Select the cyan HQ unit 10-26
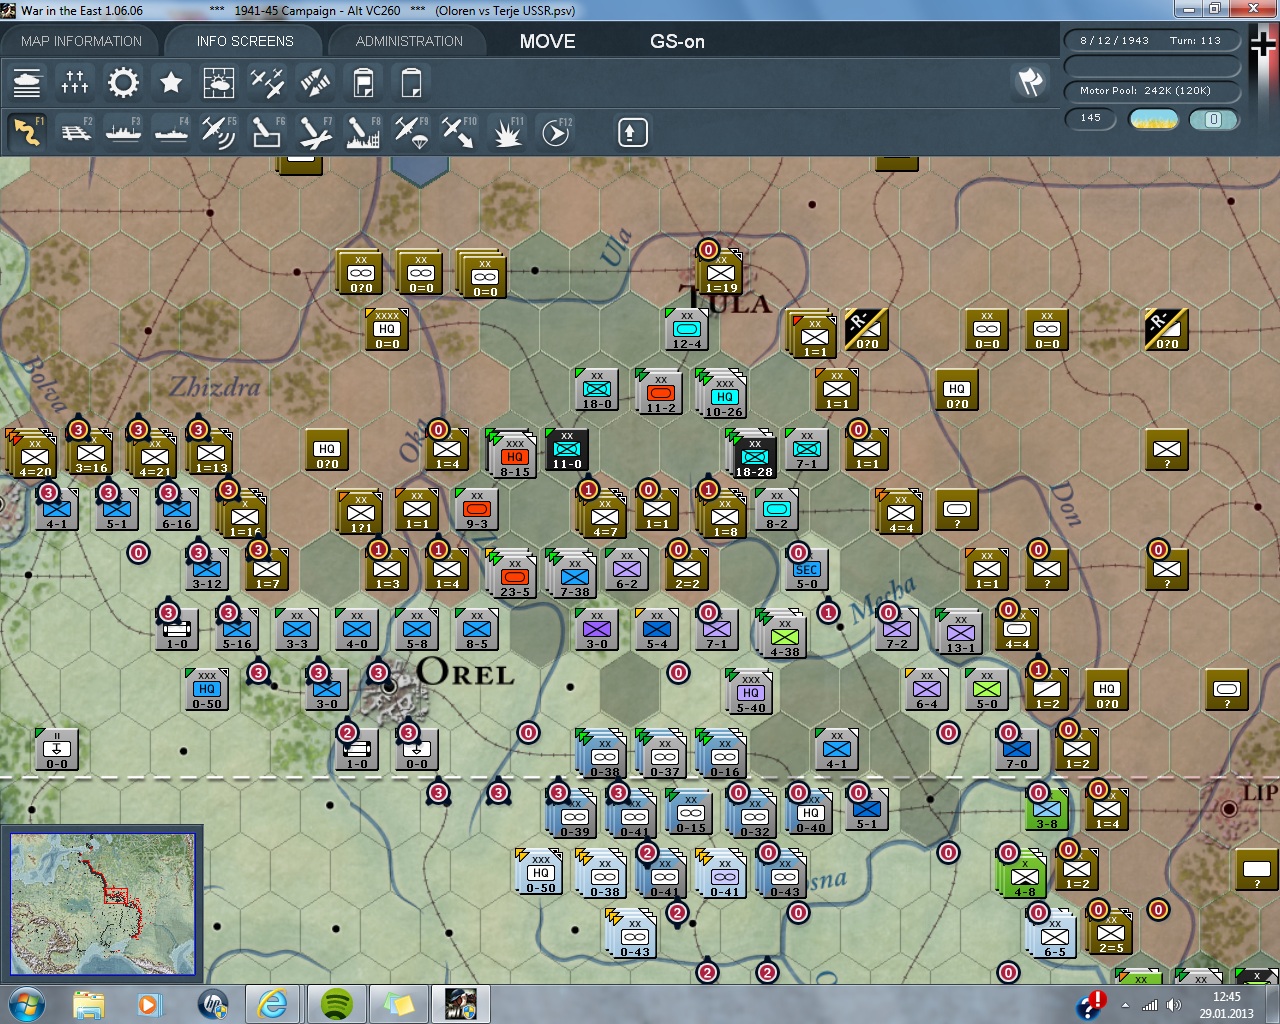 coord(723,394)
